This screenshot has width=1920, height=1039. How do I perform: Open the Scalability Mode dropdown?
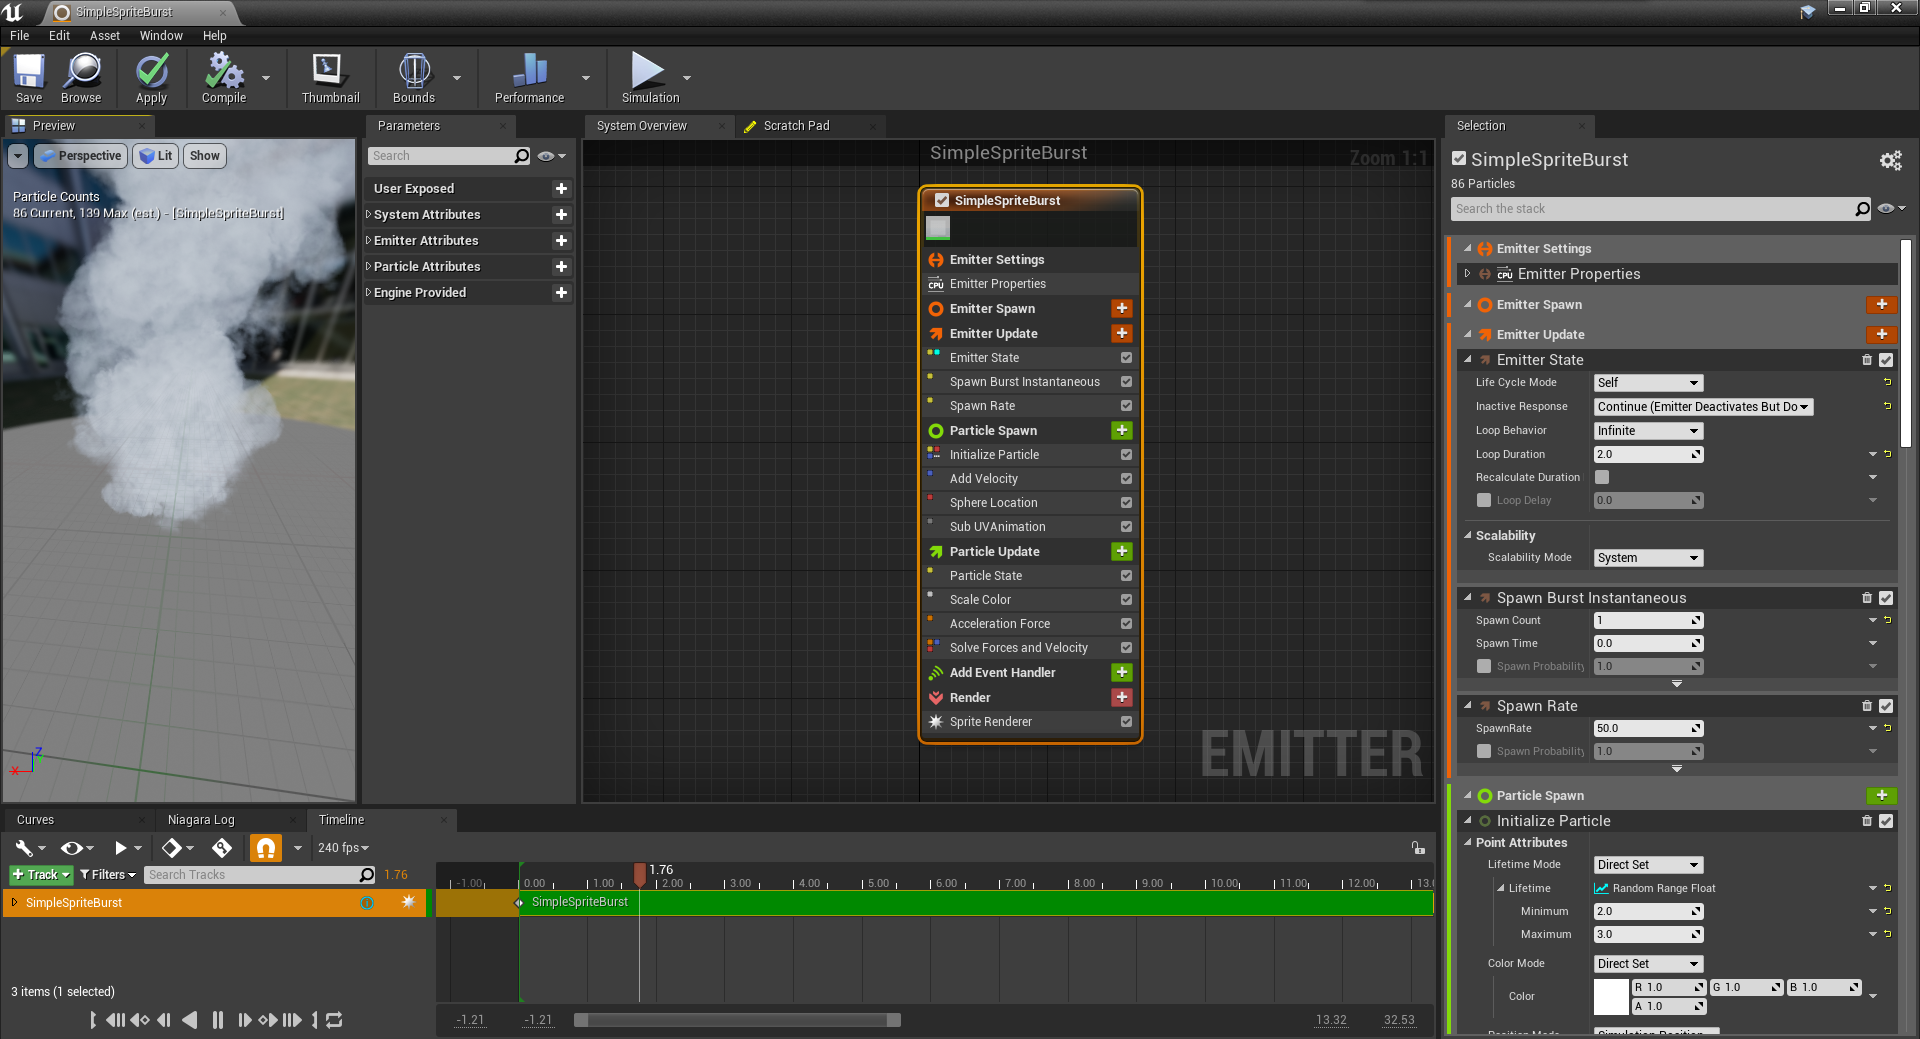click(x=1648, y=558)
